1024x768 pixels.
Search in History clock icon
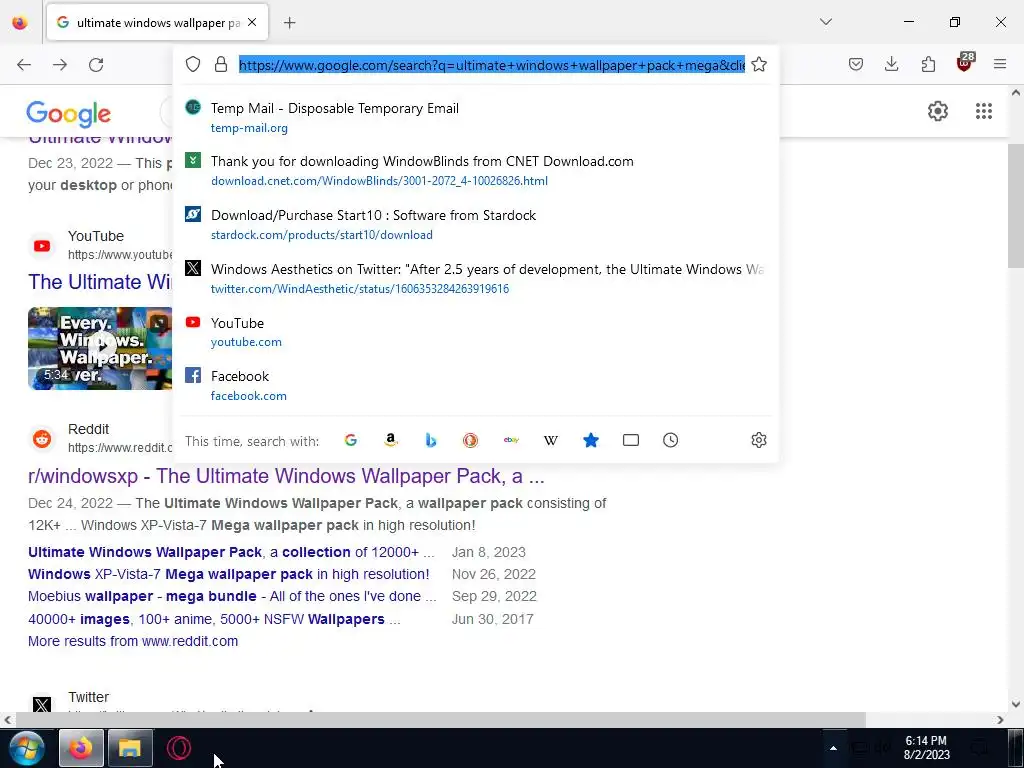tap(671, 440)
